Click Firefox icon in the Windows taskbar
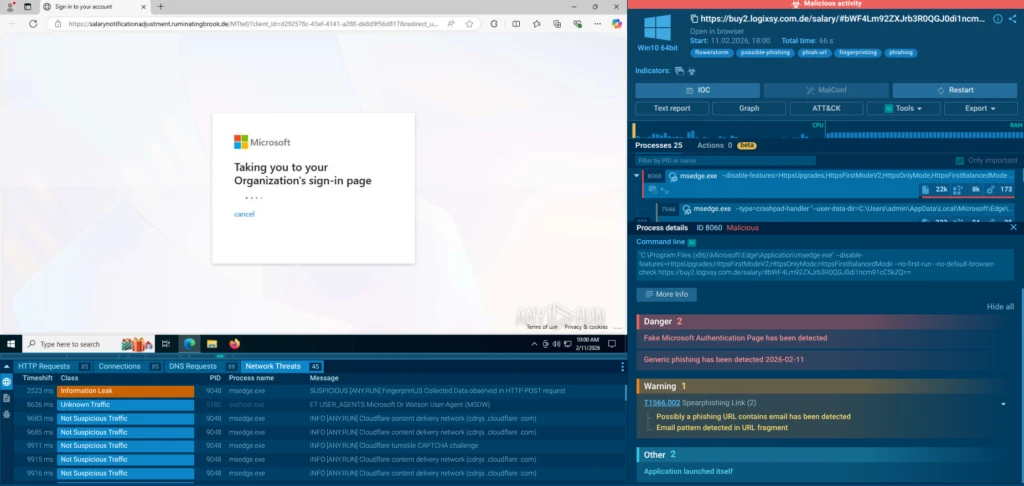 point(235,344)
